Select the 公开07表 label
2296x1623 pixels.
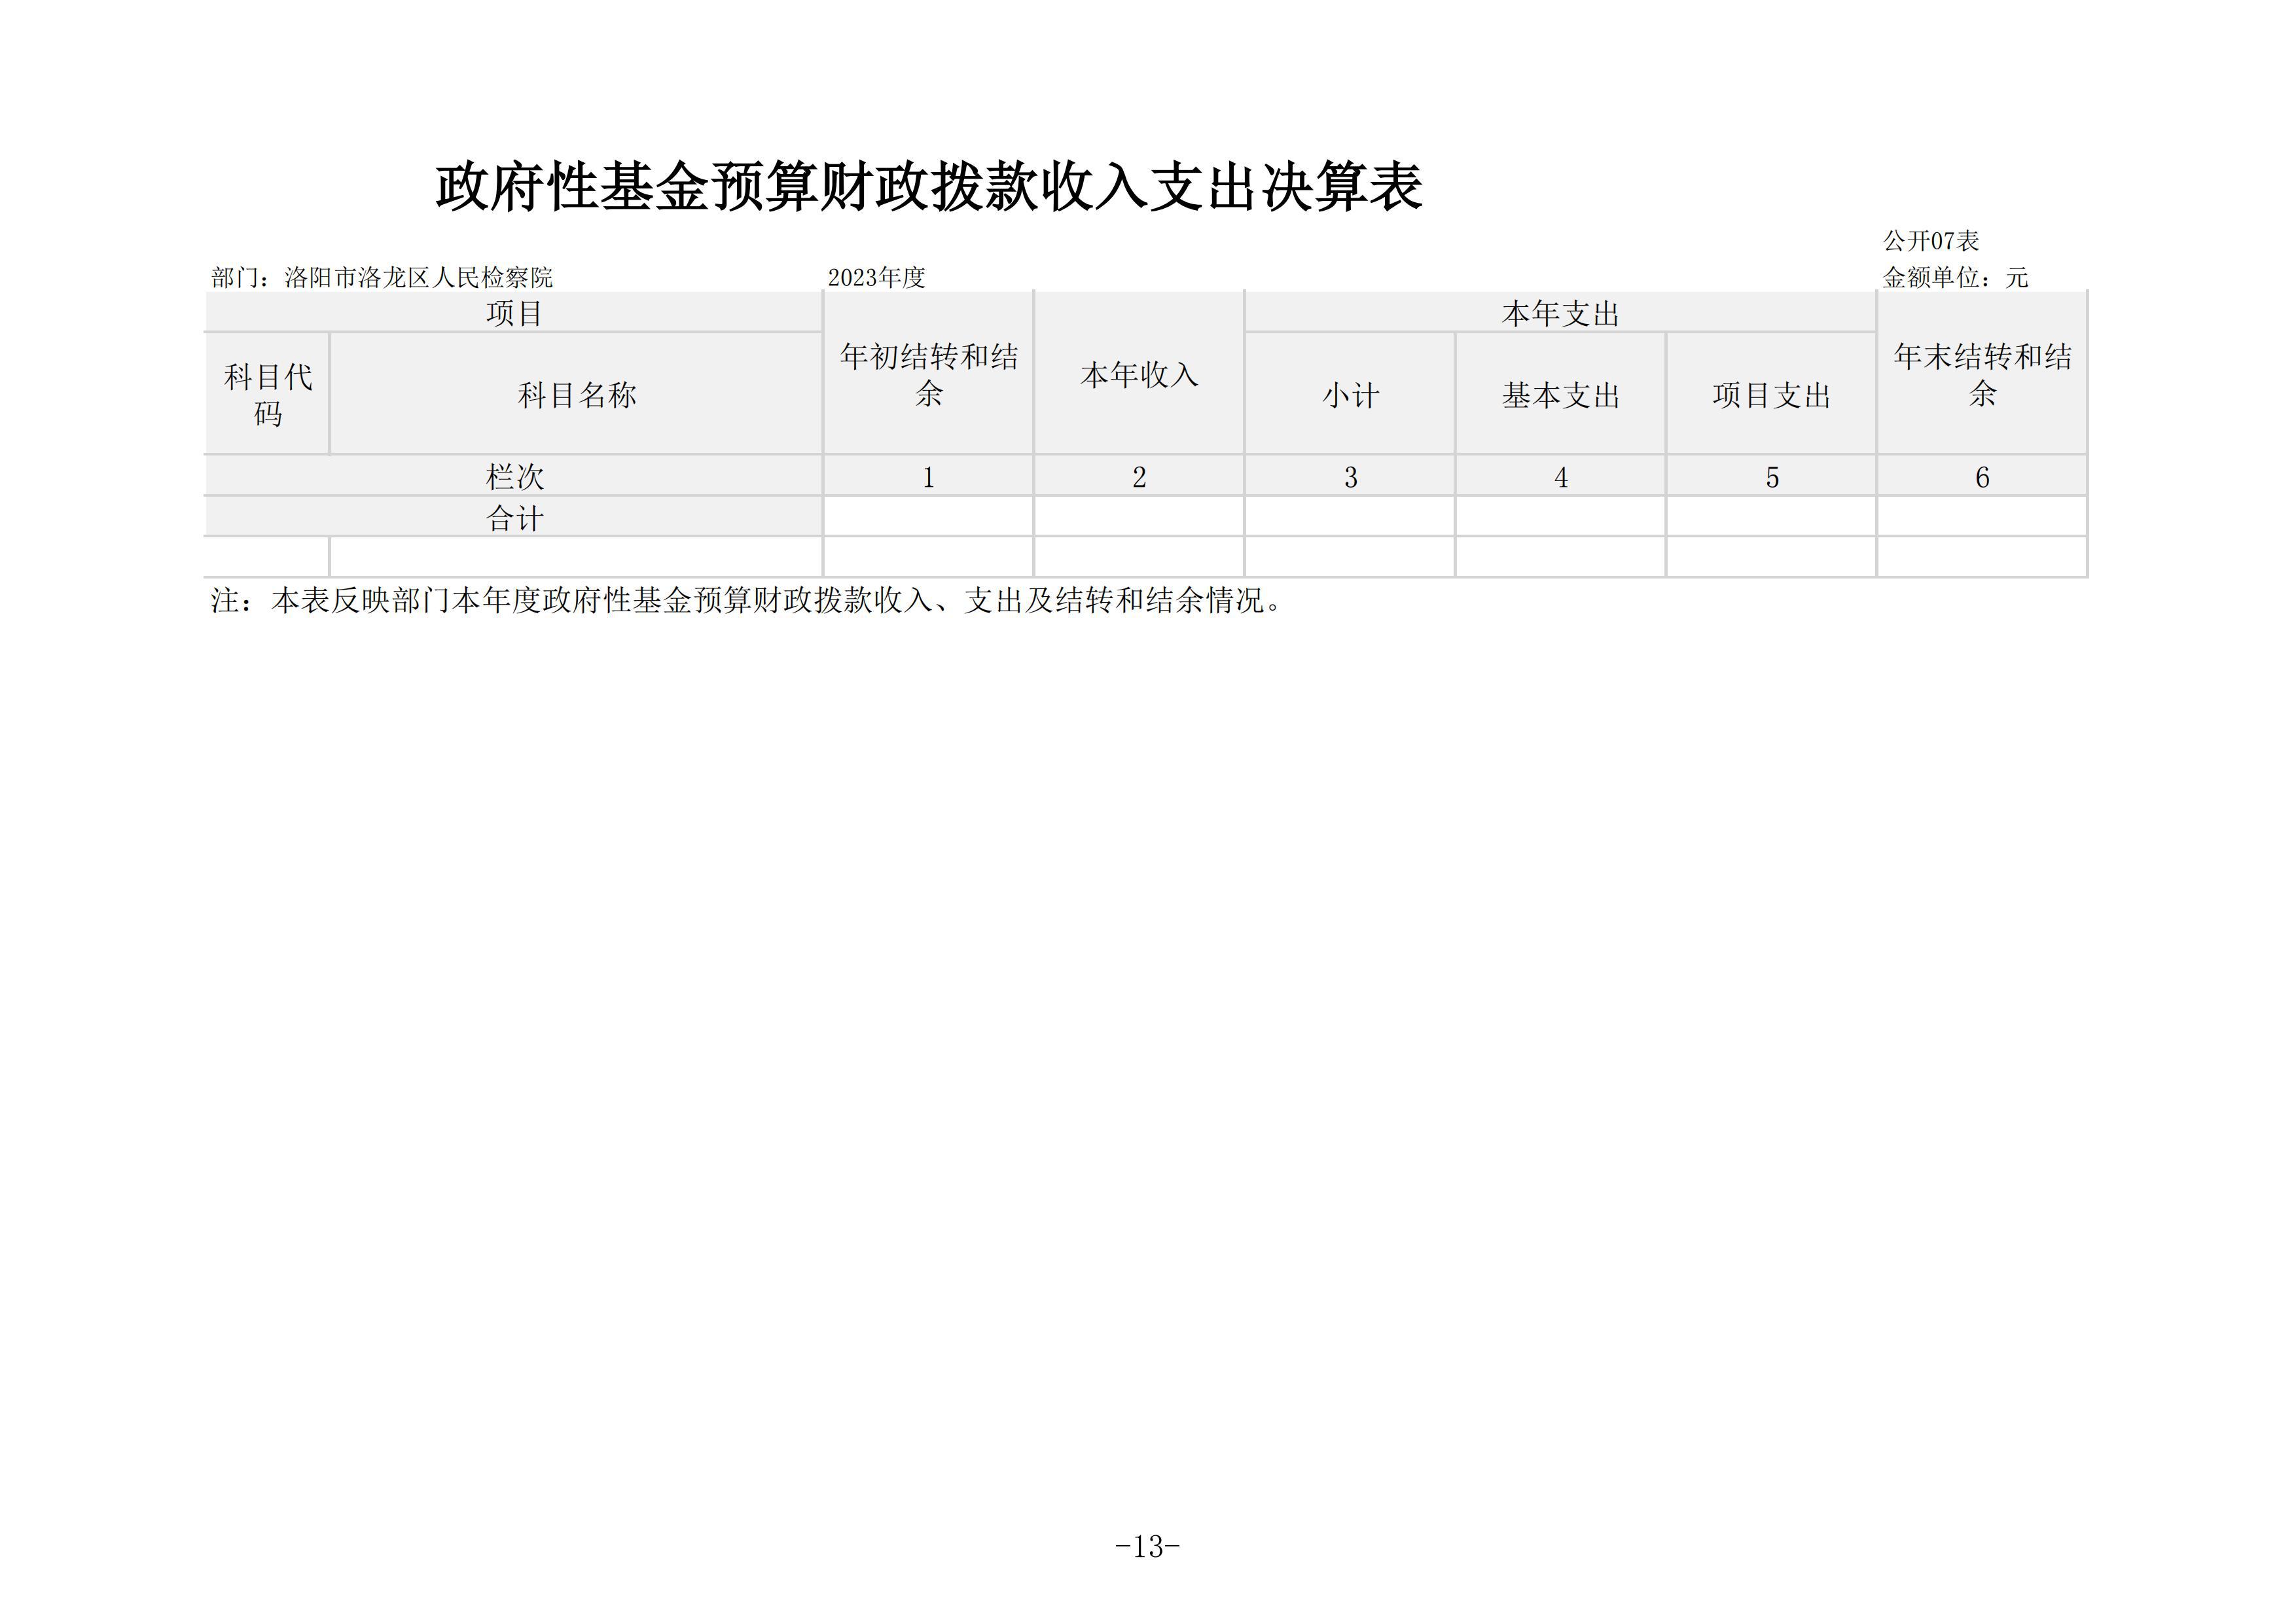tap(1931, 241)
